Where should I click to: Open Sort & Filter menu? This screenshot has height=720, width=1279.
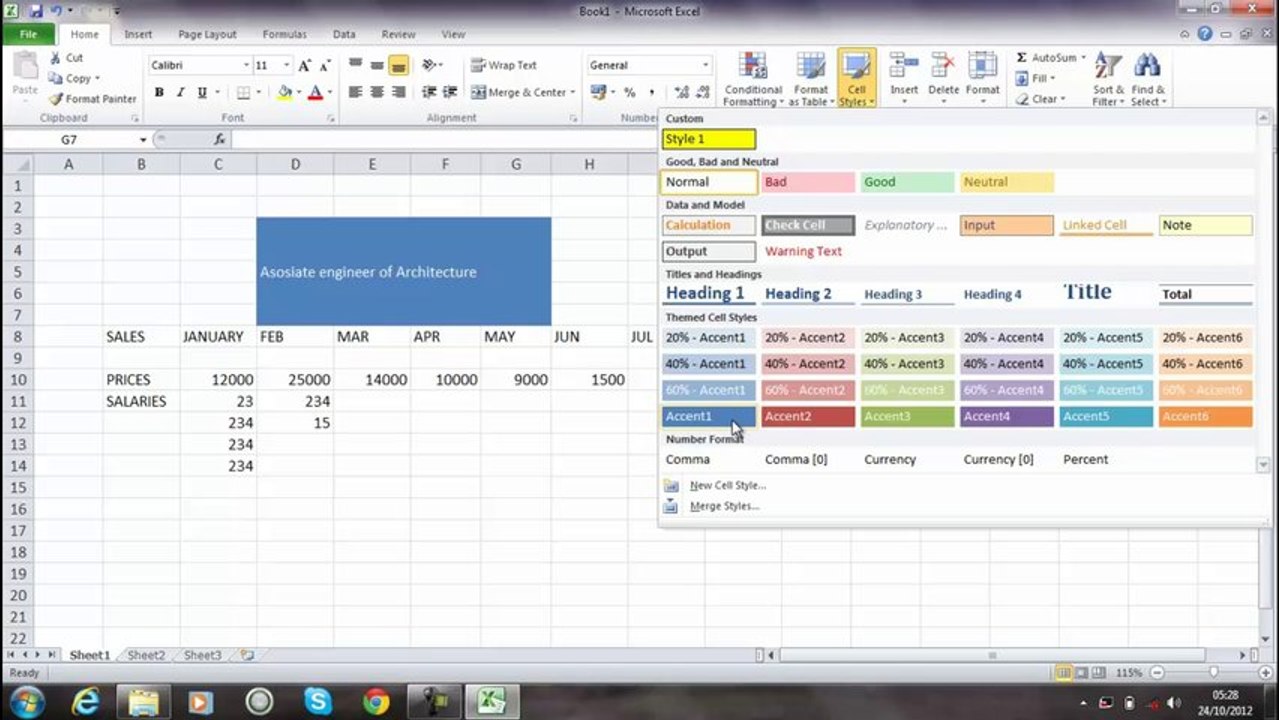[x=1106, y=78]
